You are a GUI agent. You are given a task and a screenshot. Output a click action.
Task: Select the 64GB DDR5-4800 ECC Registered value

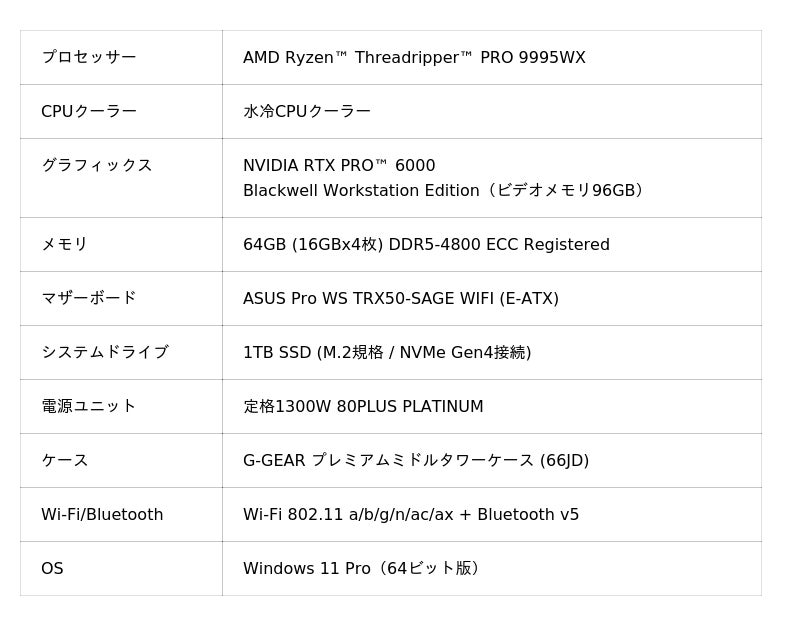(x=426, y=244)
